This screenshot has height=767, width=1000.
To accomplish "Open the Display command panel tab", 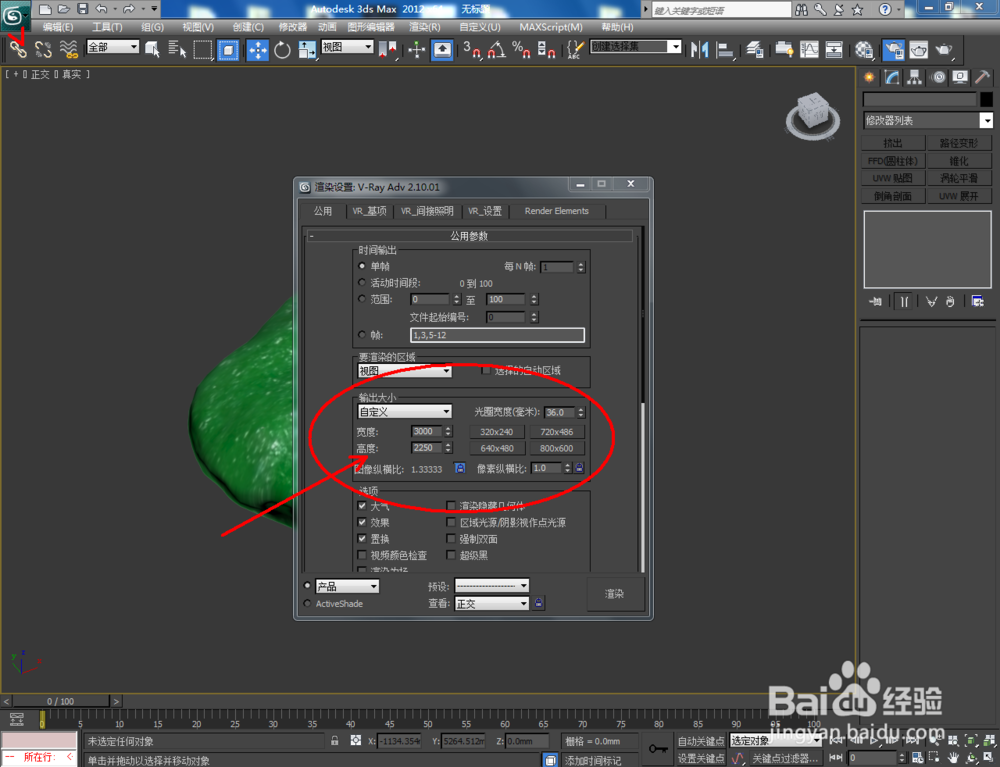I will coord(960,77).
